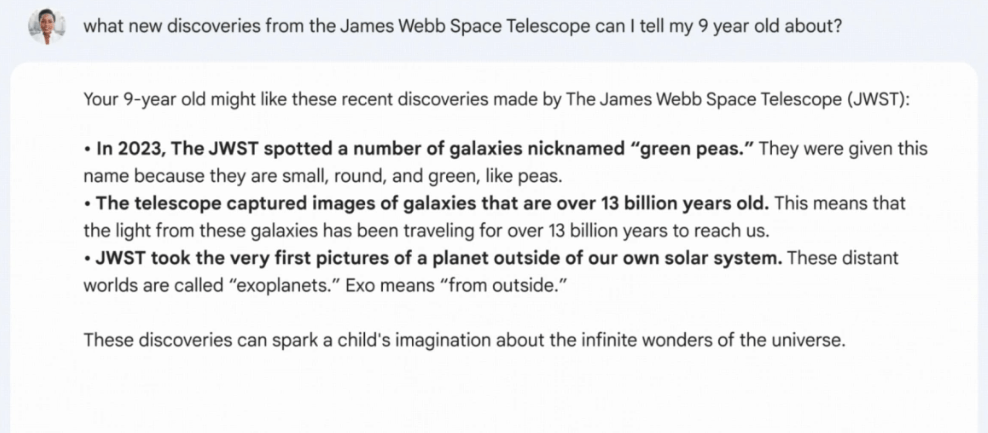Click the quoted phrase "green peas."
Viewport: 988px width, 433px height.
[691, 149]
